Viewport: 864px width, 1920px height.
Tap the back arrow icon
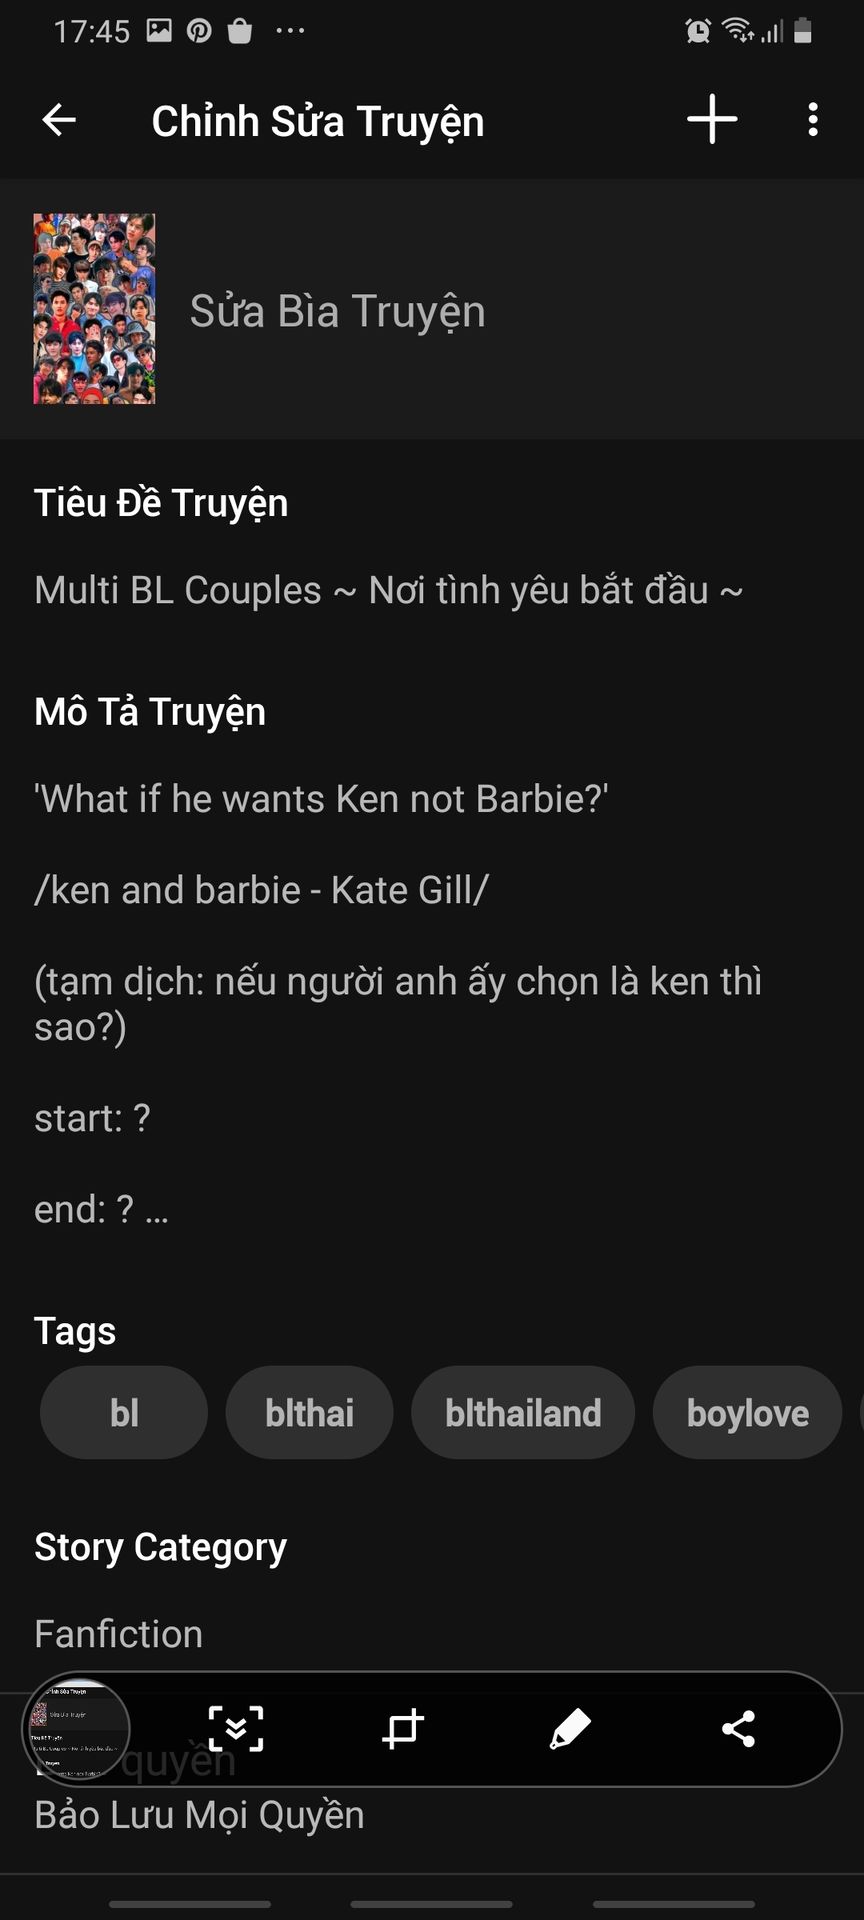[x=59, y=120]
